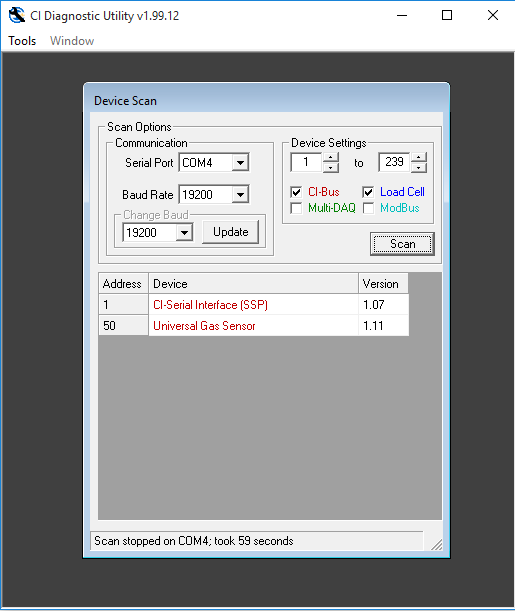Close the CI Diagnostic Utility window
This screenshot has width=515, height=611.
click(493, 16)
